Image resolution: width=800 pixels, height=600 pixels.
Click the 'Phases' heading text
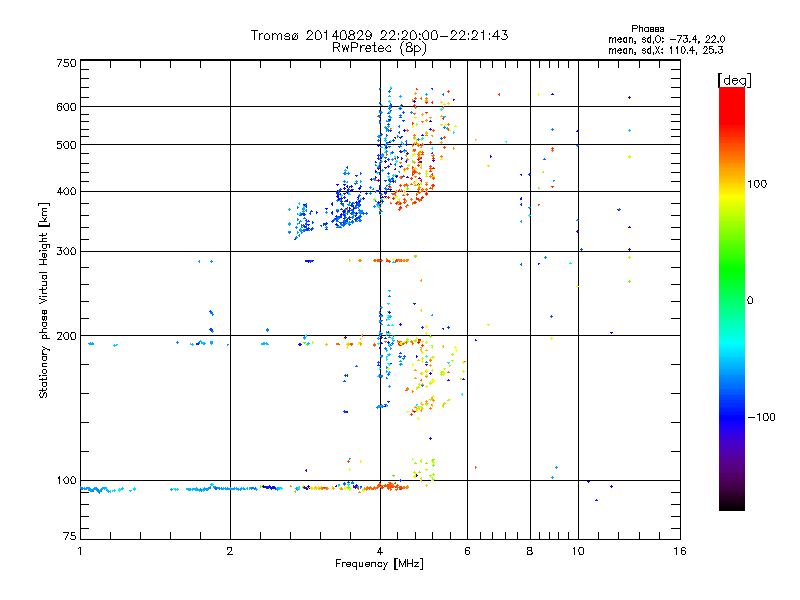point(647,29)
